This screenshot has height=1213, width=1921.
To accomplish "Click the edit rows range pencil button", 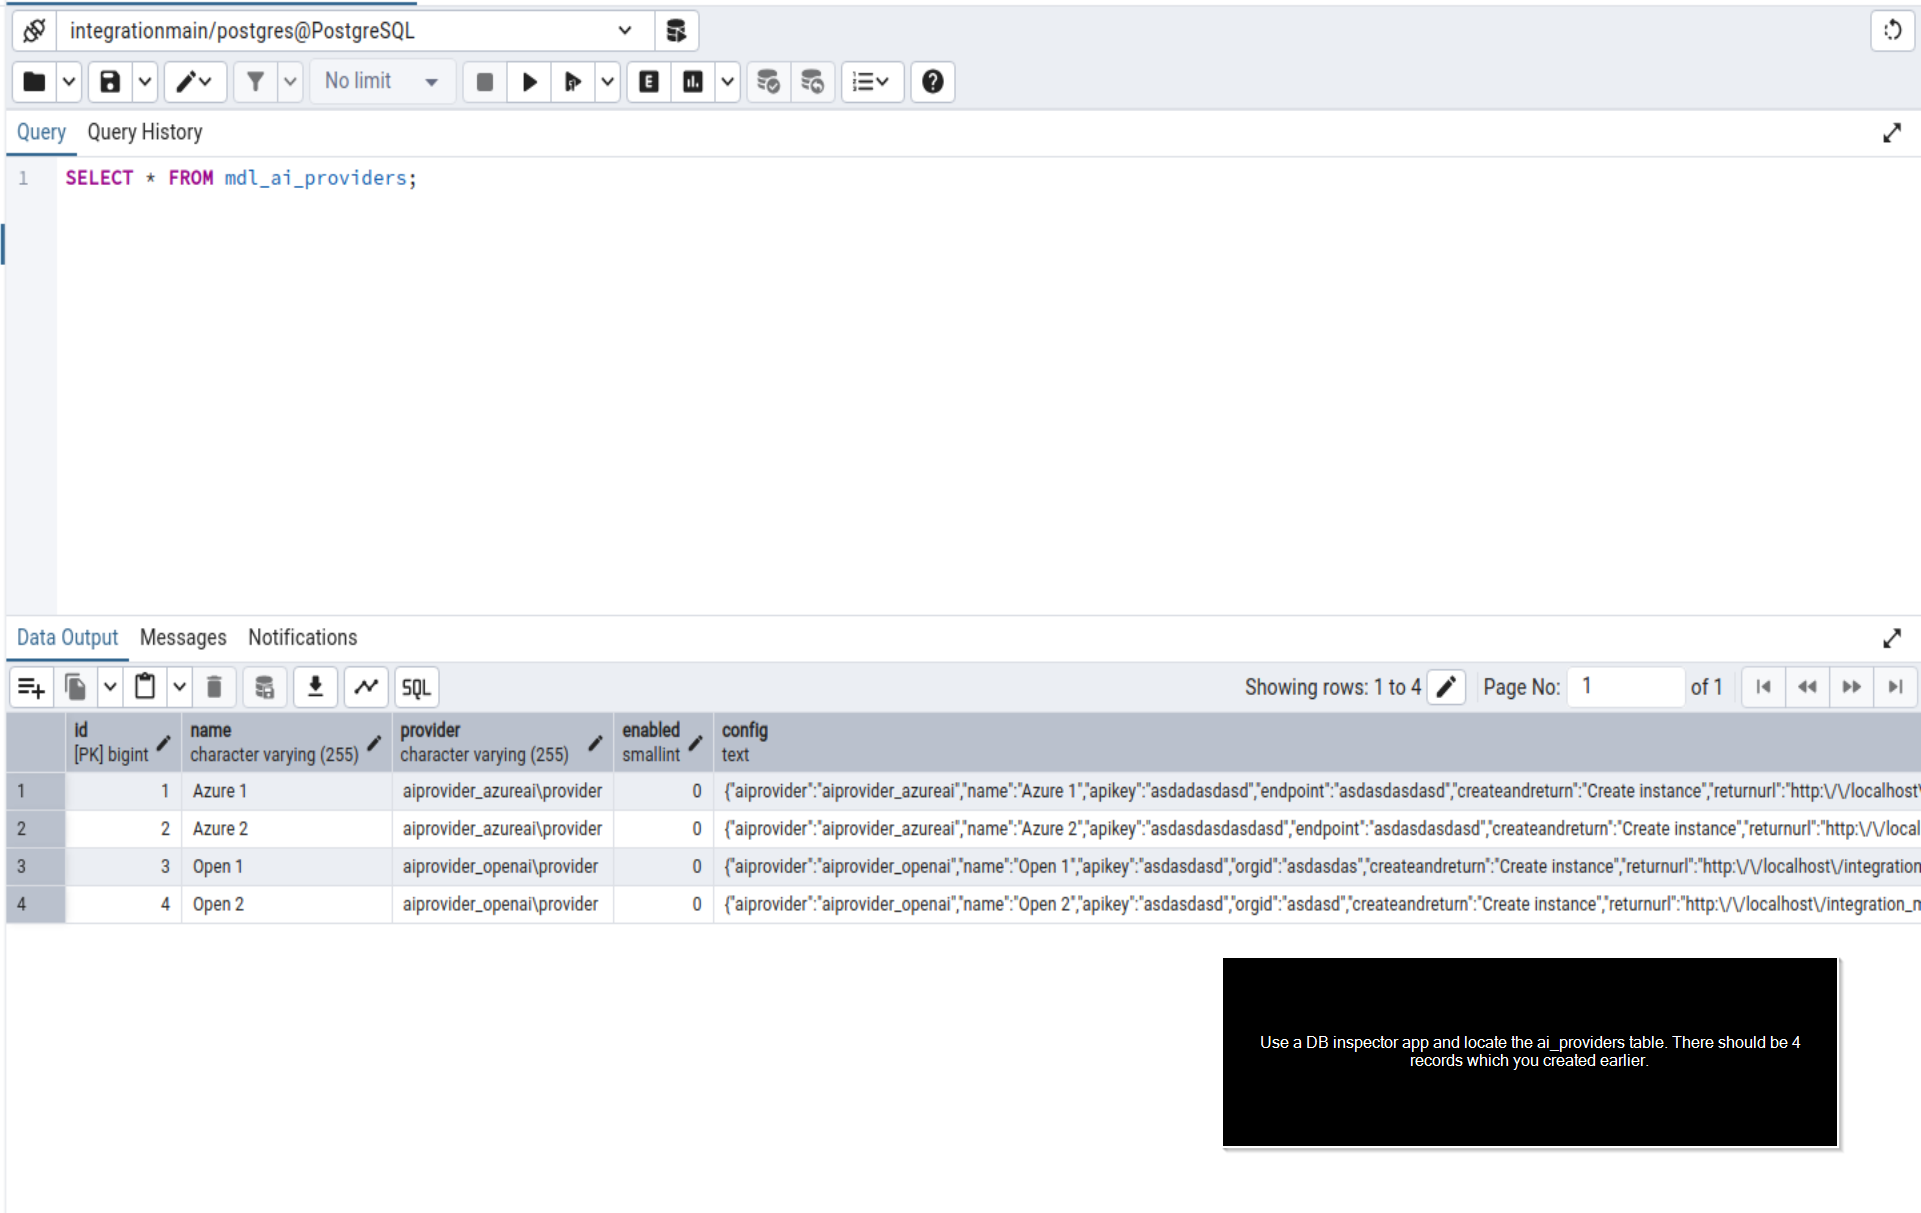I will tap(1446, 687).
